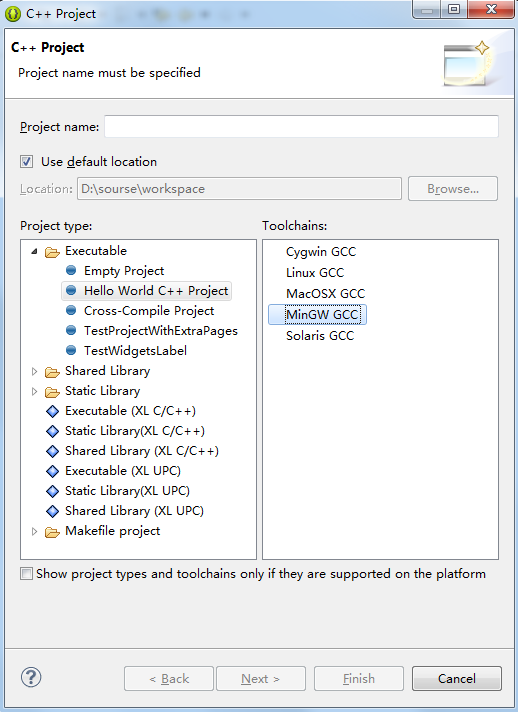518x712 pixels.
Task: Select TestWidgetsLabel project type
Action: 135,351
